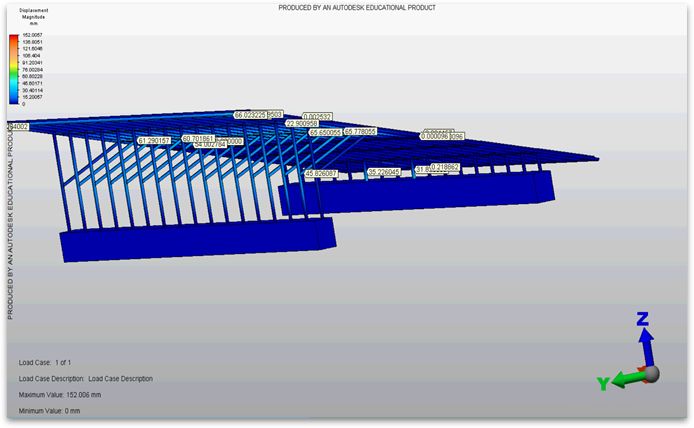The width and height of the screenshot is (694, 428).
Task: Click the 35.226045 probe label
Action: [x=384, y=172]
